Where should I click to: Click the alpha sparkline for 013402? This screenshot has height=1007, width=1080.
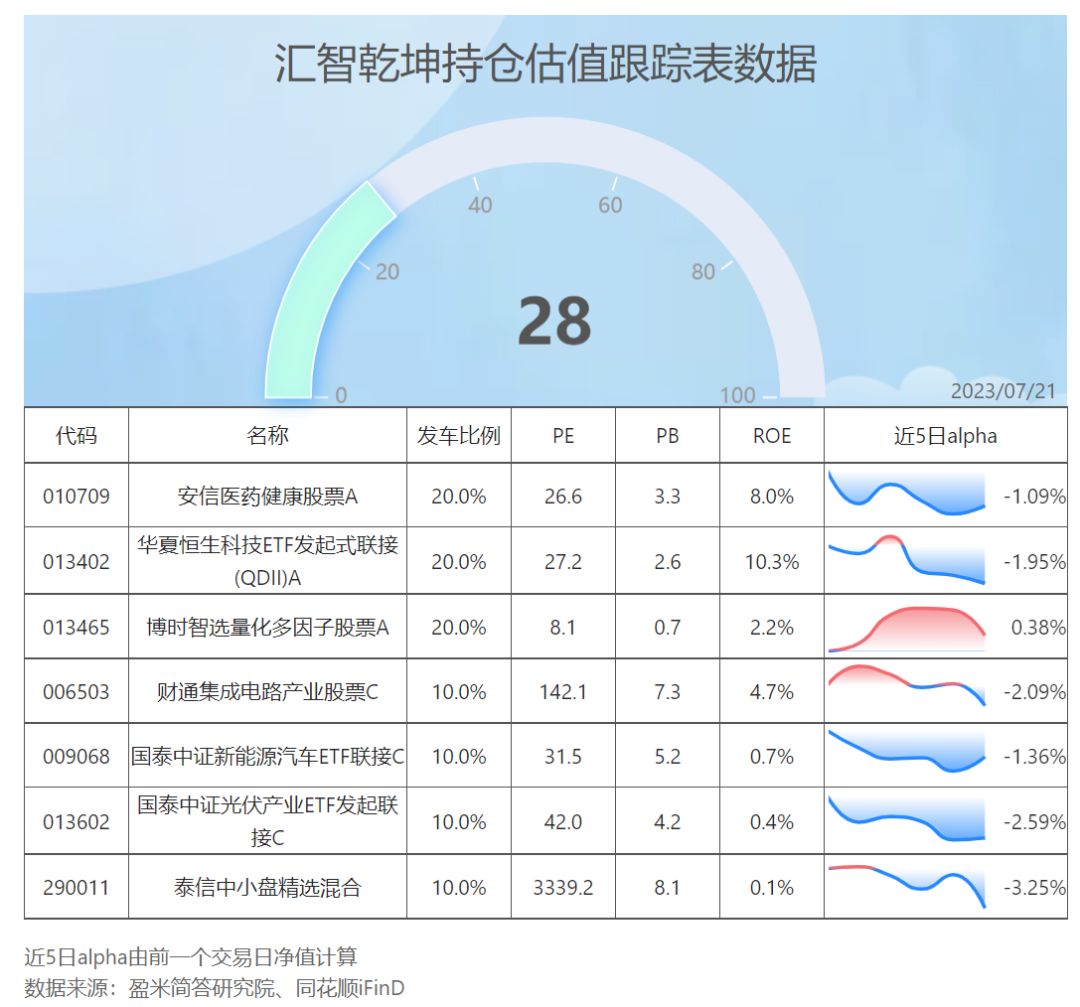[906, 559]
